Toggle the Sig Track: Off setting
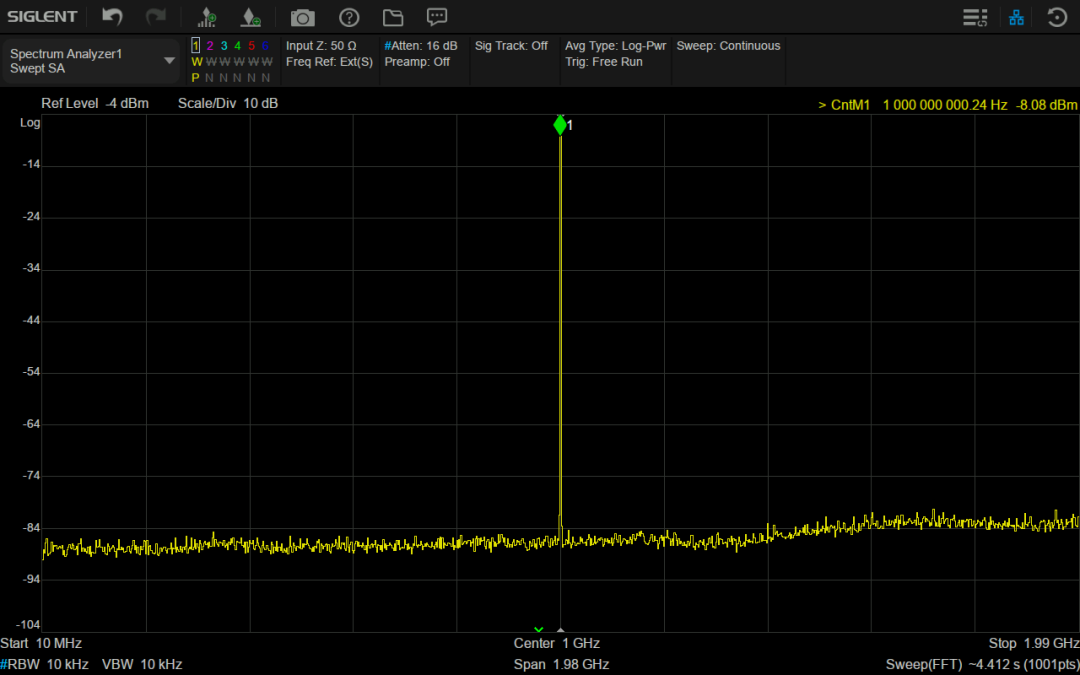The width and height of the screenshot is (1080, 675). pos(511,46)
